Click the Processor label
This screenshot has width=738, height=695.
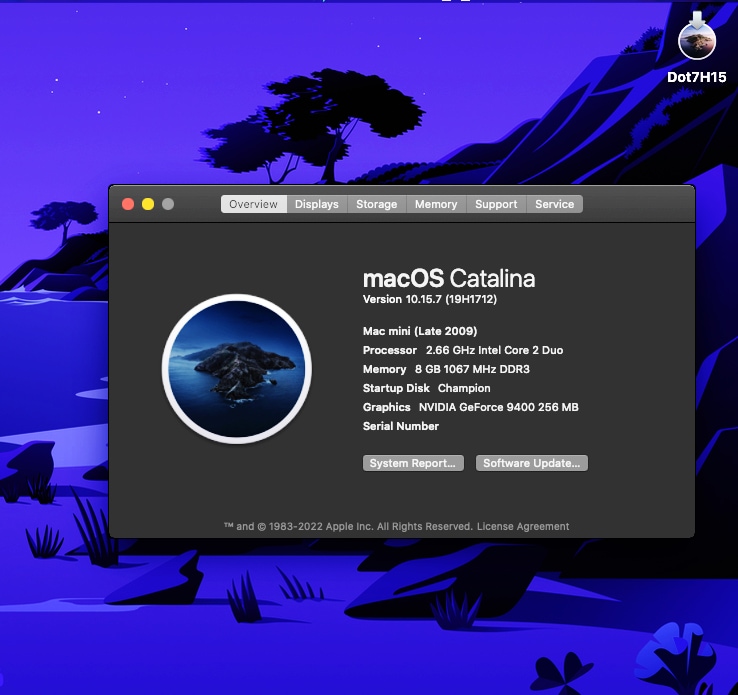(x=390, y=350)
